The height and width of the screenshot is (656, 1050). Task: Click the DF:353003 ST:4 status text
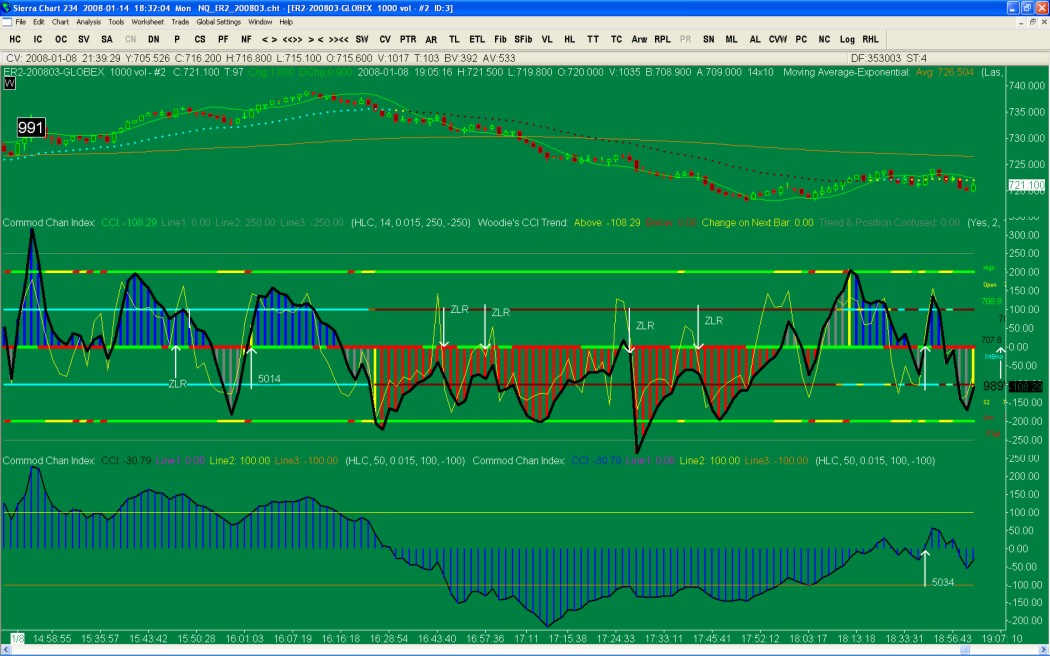[889, 58]
